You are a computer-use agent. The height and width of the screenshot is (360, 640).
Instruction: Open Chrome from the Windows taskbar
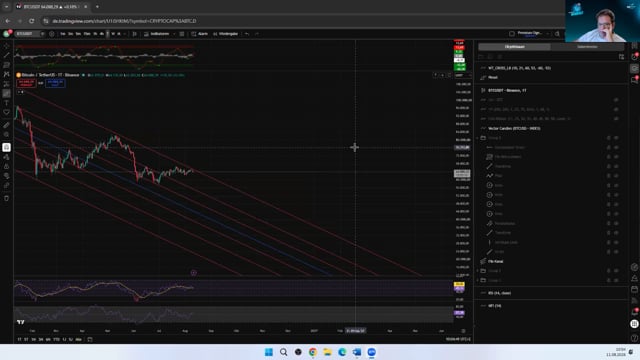click(313, 352)
